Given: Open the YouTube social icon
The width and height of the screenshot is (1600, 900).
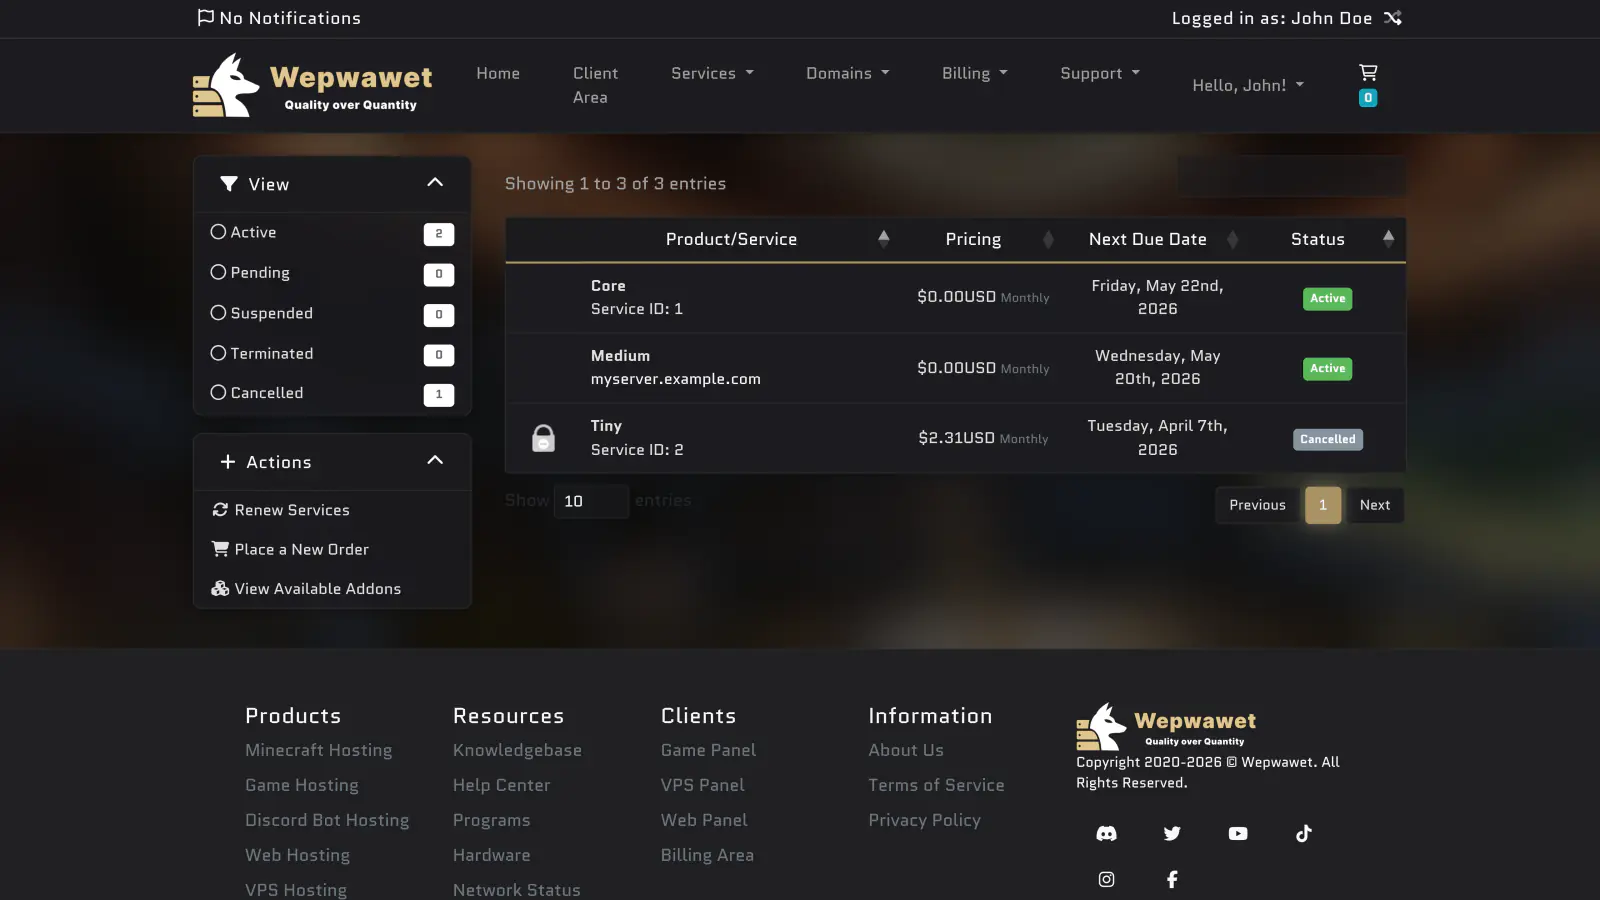Looking at the screenshot, I should coord(1238,834).
